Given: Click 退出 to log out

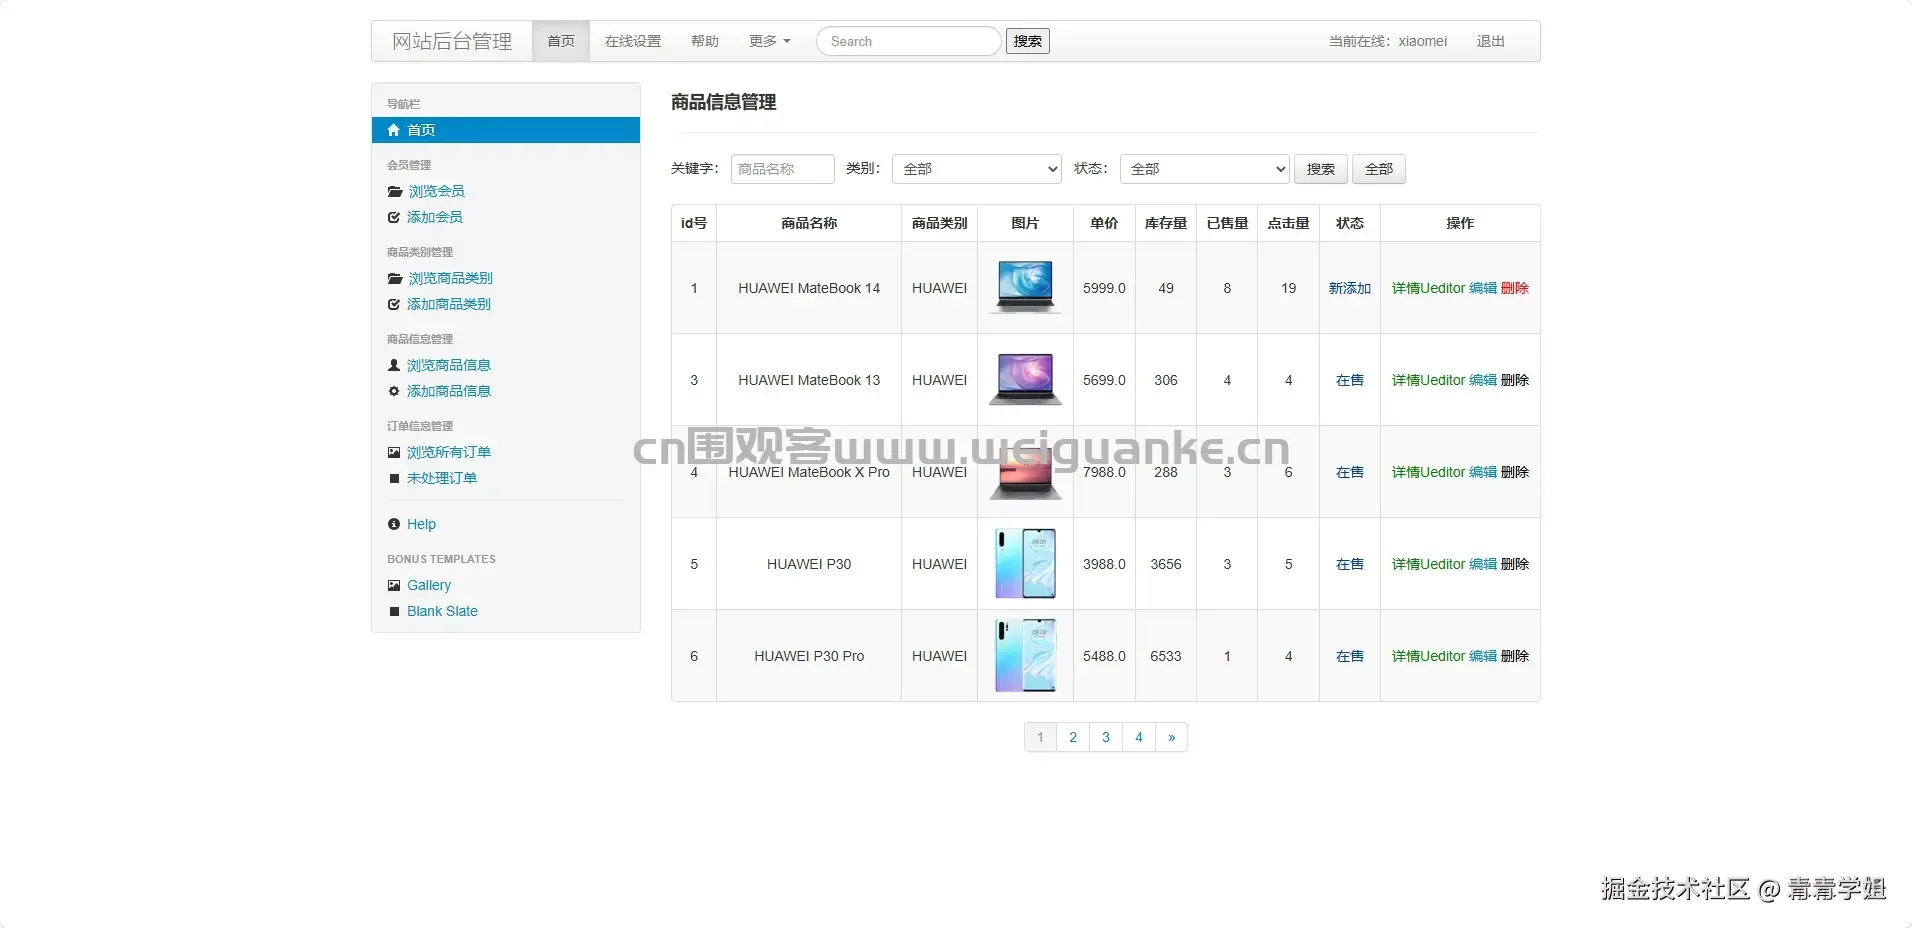Looking at the screenshot, I should 1491,41.
